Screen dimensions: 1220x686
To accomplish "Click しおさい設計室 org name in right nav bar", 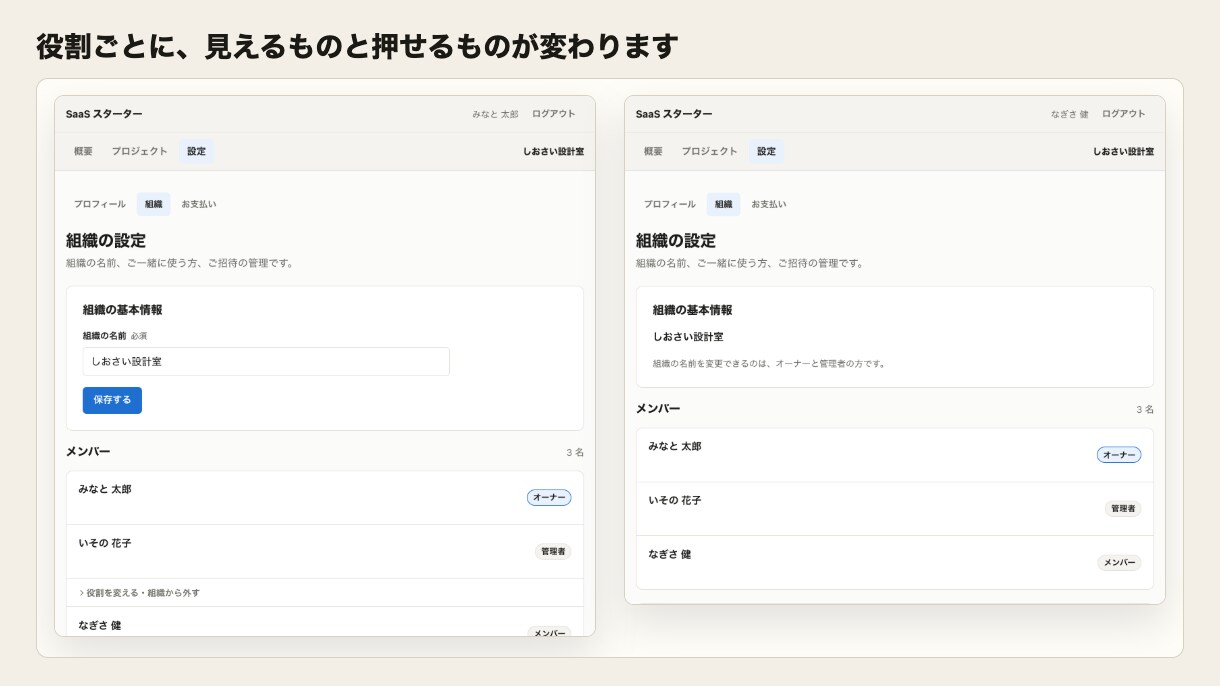I will (x=1123, y=152).
